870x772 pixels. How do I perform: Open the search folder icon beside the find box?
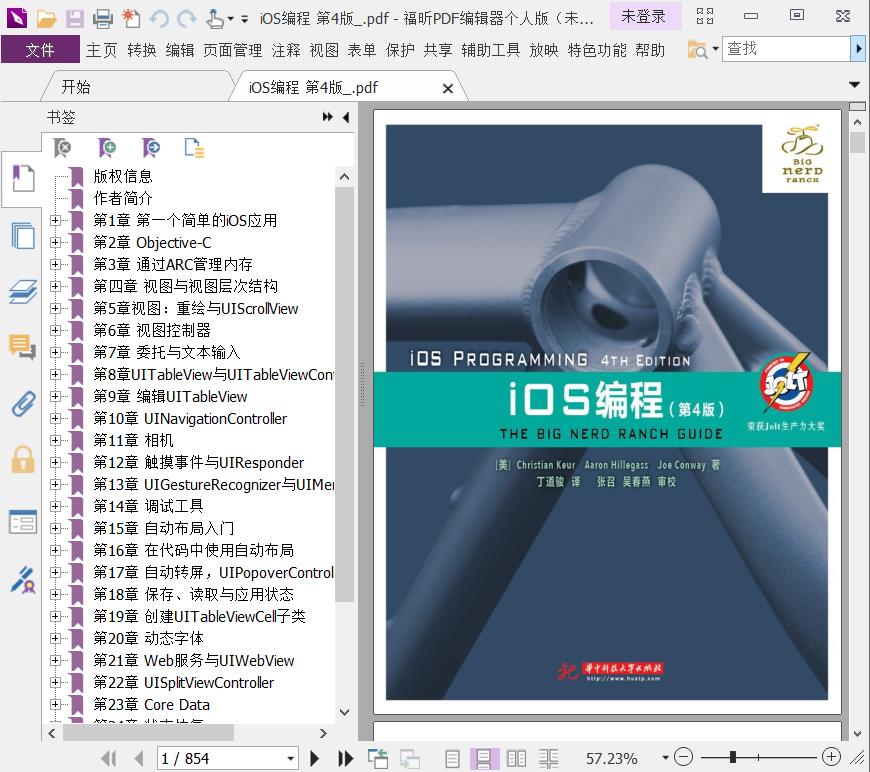tap(697, 50)
